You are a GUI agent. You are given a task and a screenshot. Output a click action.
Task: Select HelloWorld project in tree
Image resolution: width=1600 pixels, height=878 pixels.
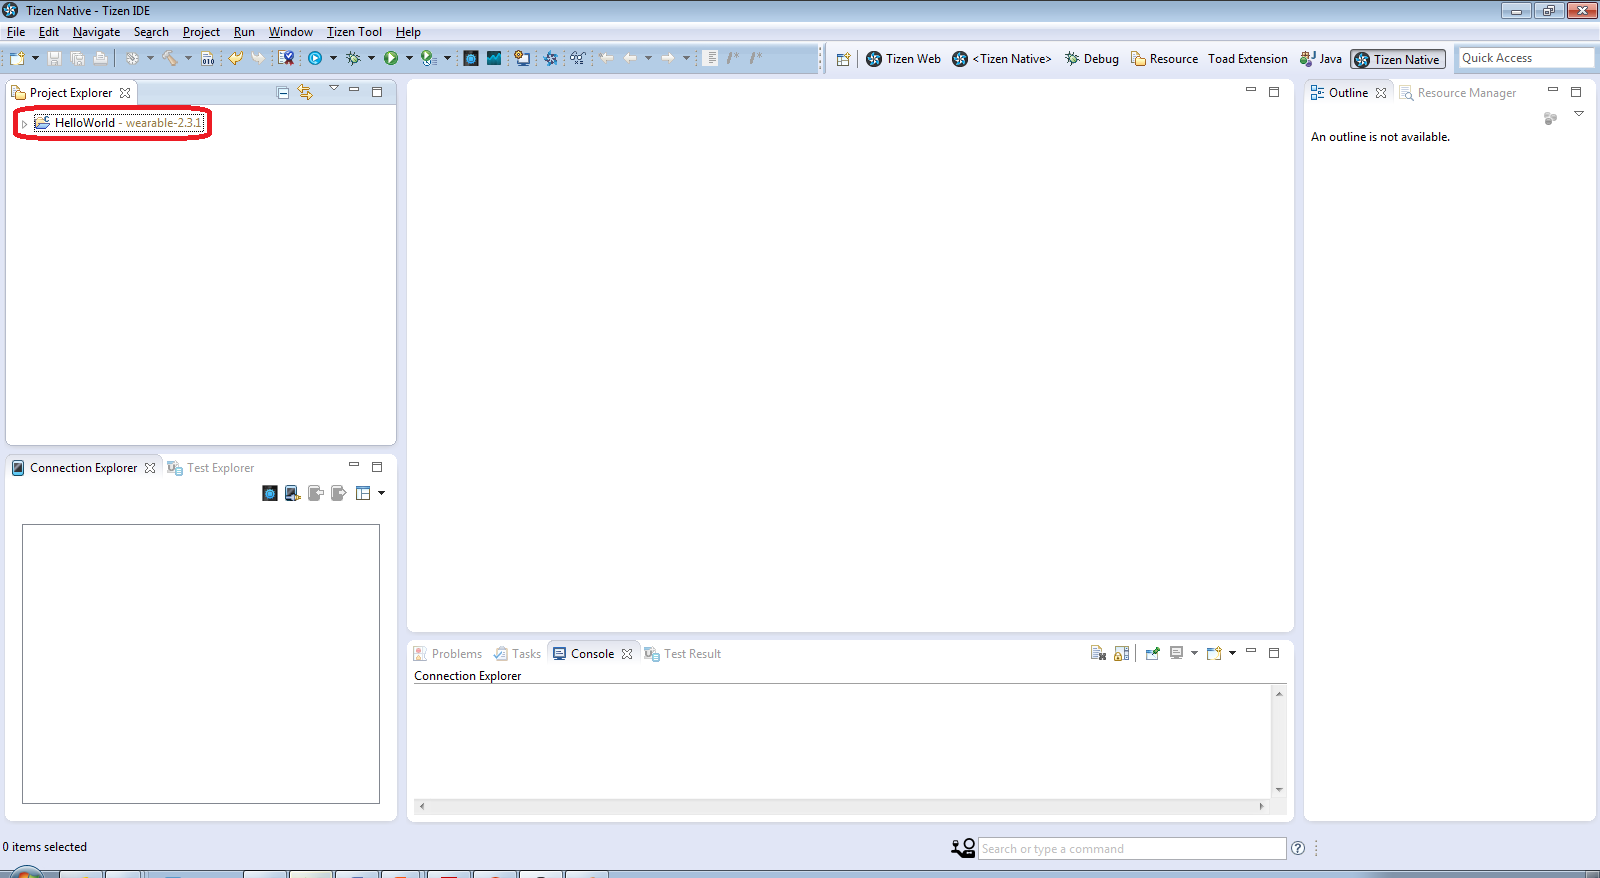(x=118, y=123)
